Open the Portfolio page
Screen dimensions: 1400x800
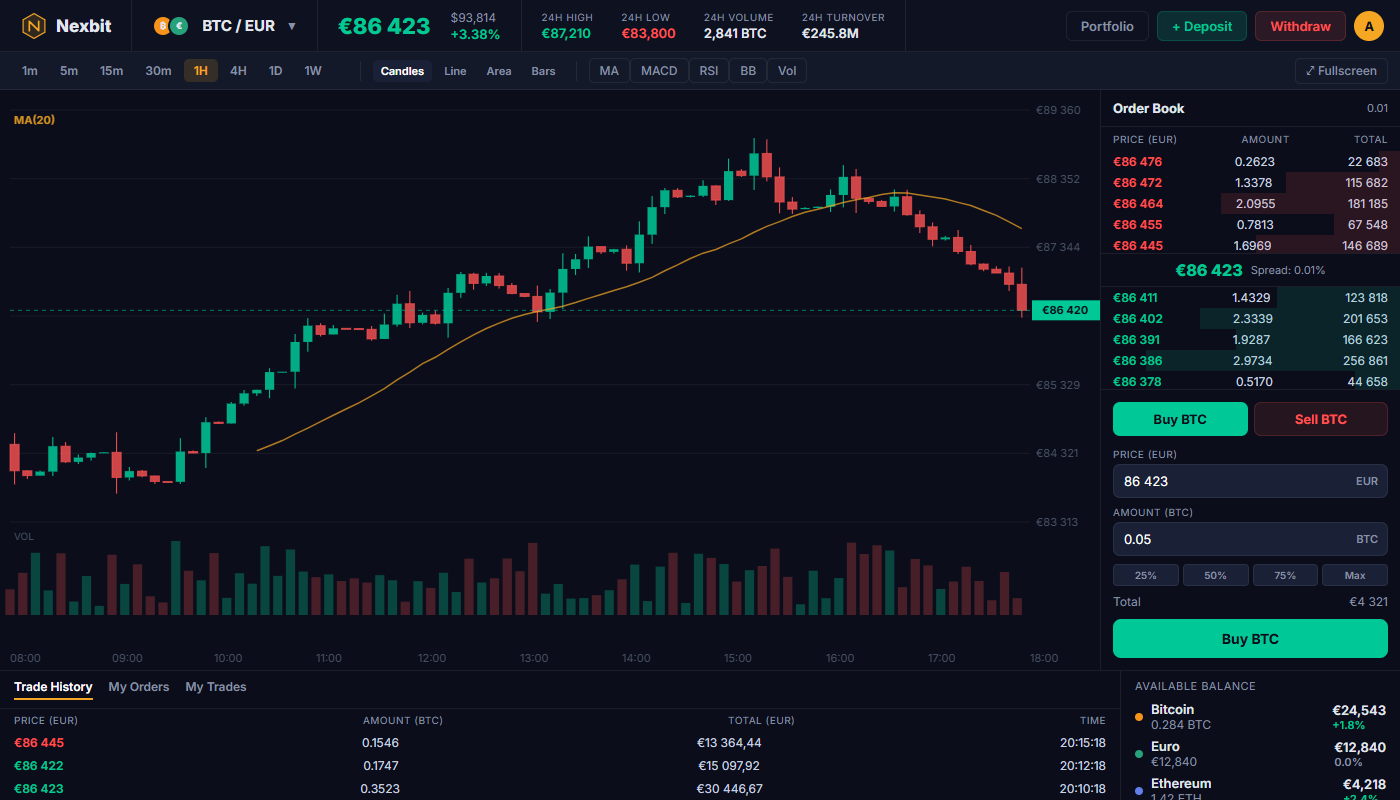click(1107, 26)
